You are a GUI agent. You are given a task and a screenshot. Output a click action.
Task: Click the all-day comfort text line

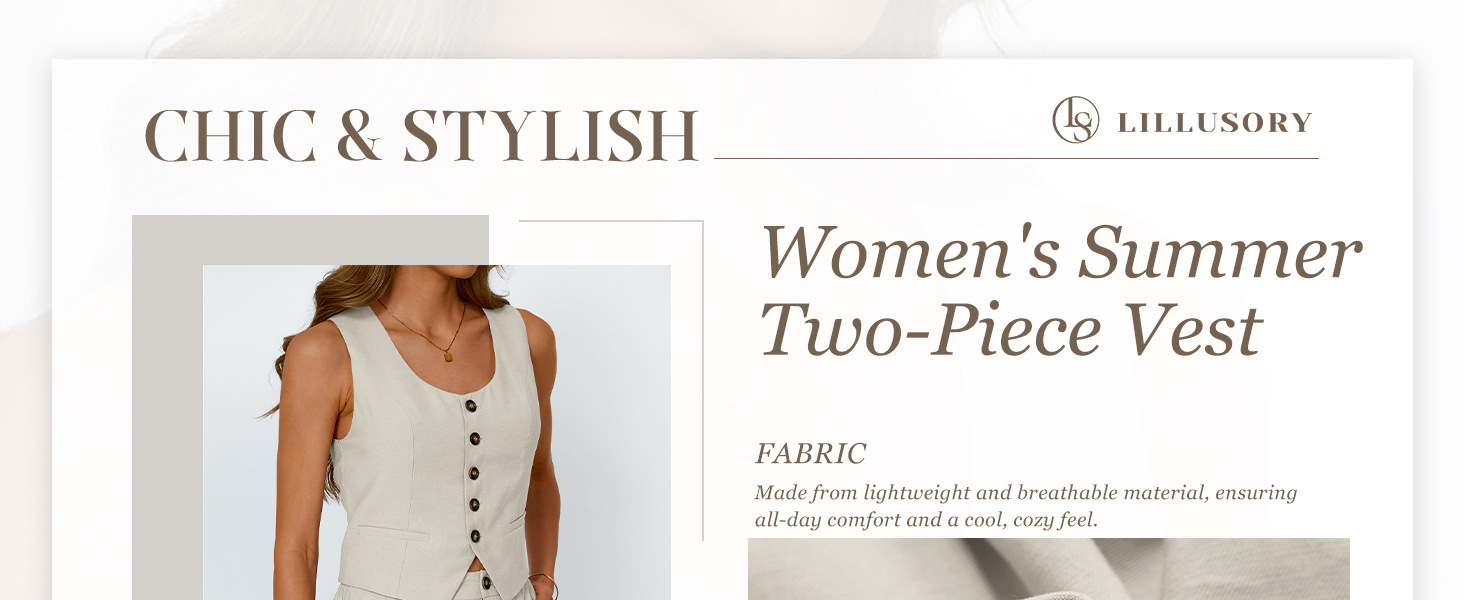click(x=926, y=520)
